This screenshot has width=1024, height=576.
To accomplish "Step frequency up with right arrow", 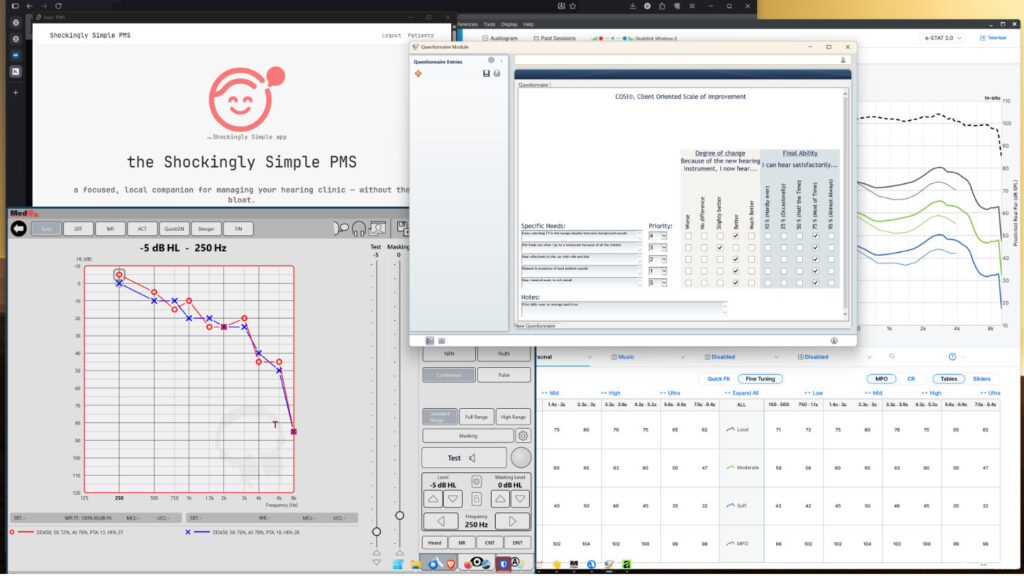I will (512, 521).
